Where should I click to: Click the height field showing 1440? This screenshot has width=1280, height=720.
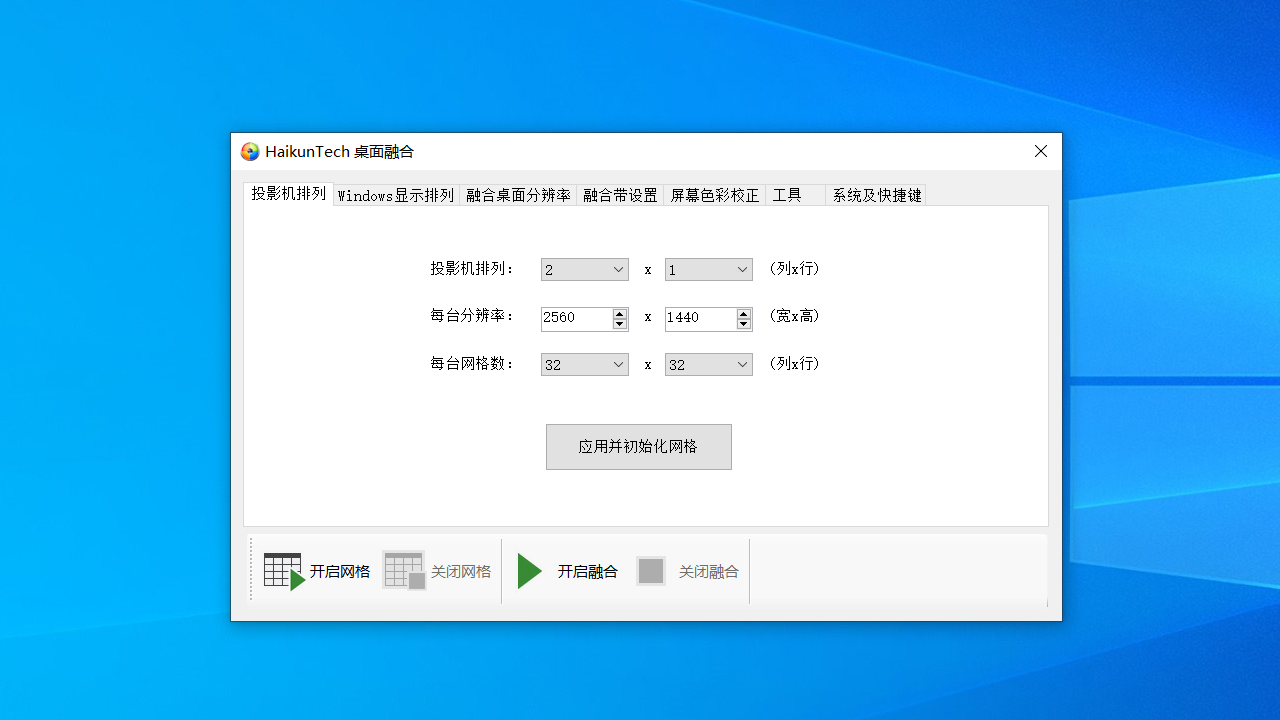(700, 318)
